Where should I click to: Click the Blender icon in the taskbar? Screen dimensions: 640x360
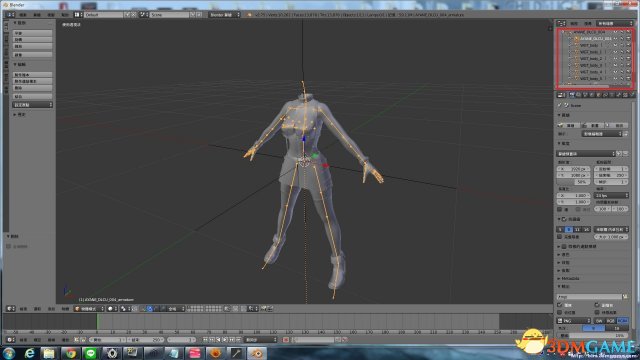pyautogui.click(x=257, y=353)
